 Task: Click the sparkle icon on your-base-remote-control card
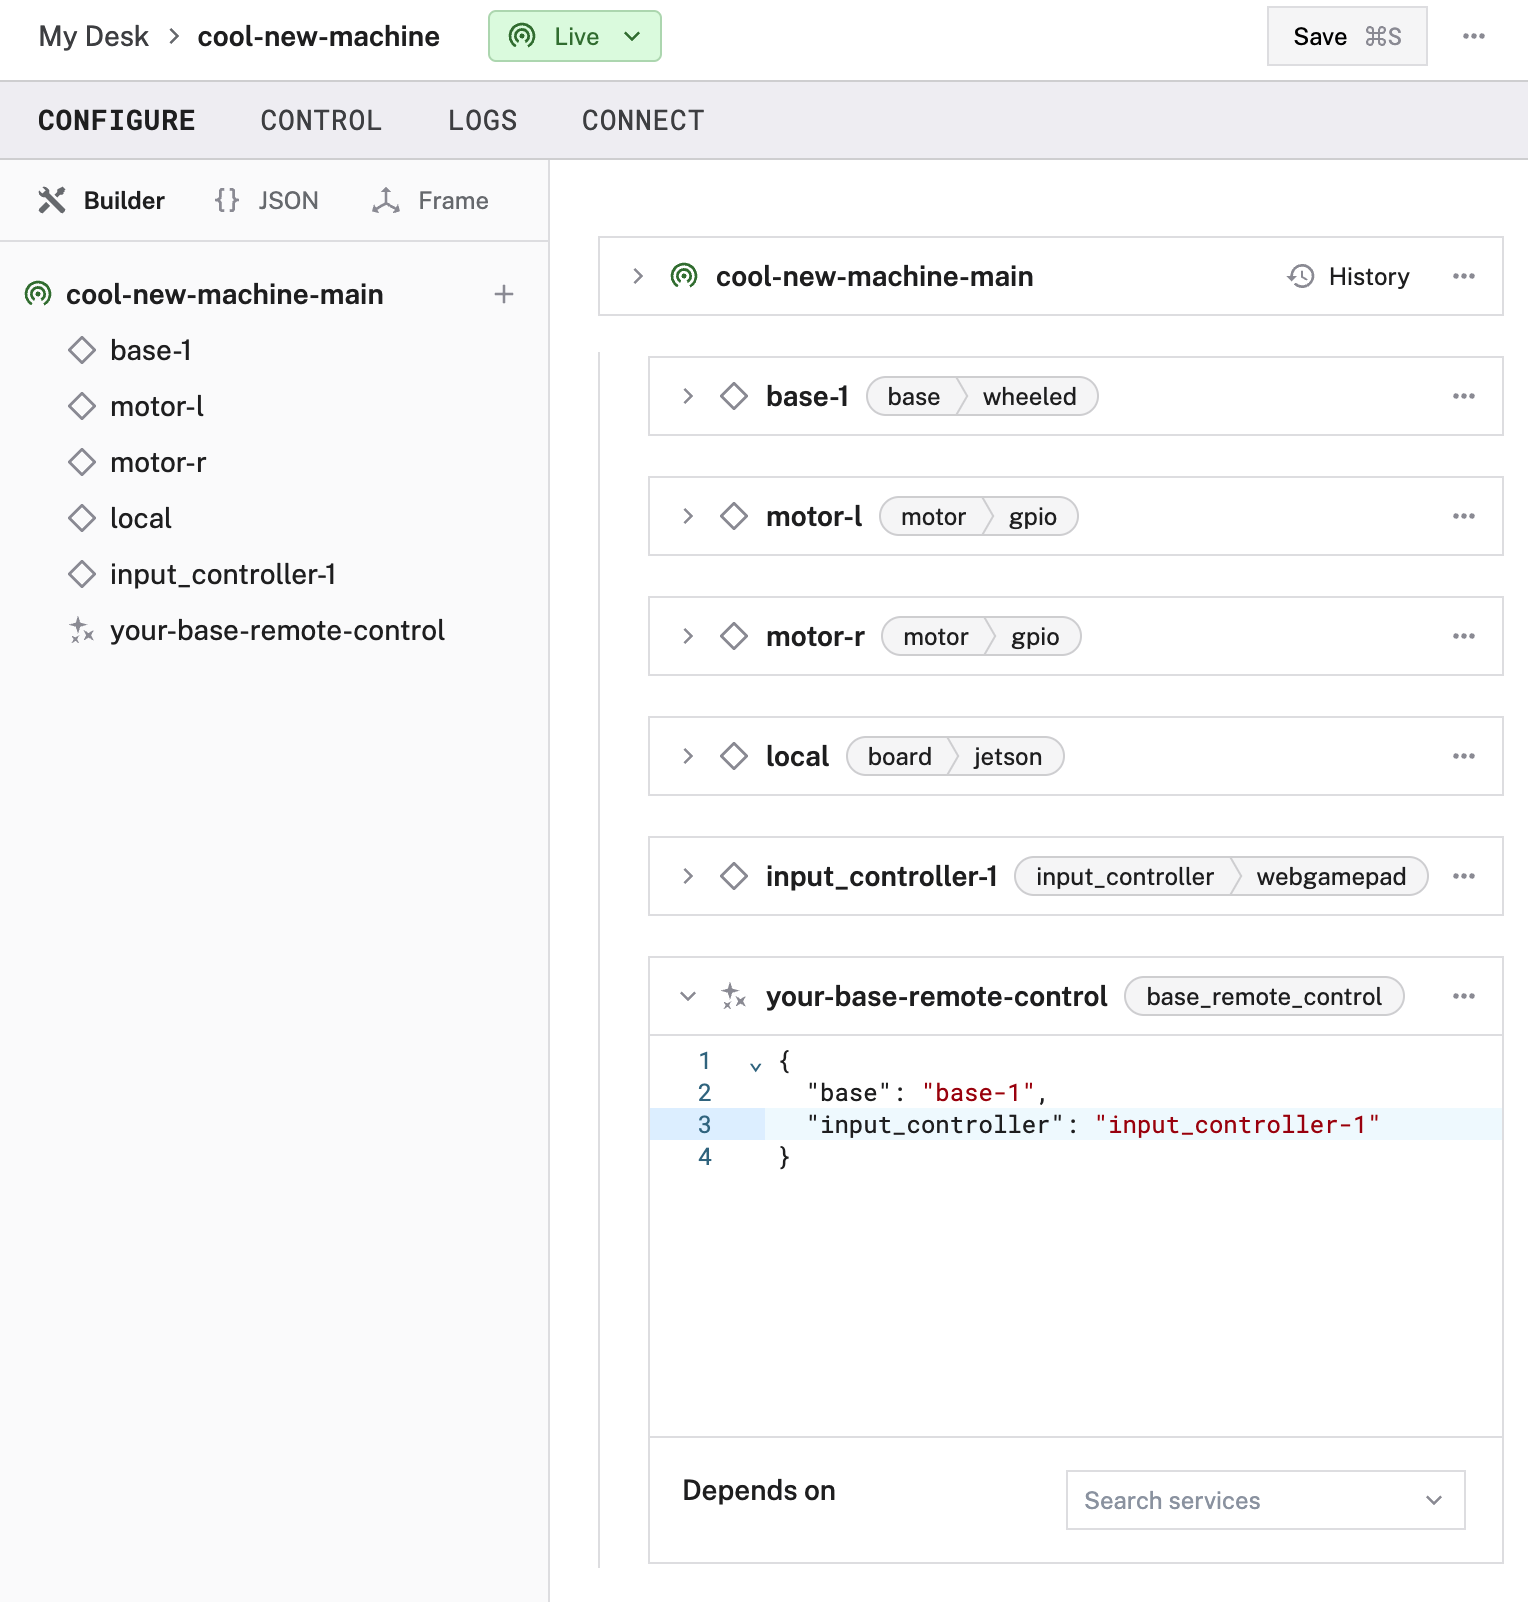[734, 996]
